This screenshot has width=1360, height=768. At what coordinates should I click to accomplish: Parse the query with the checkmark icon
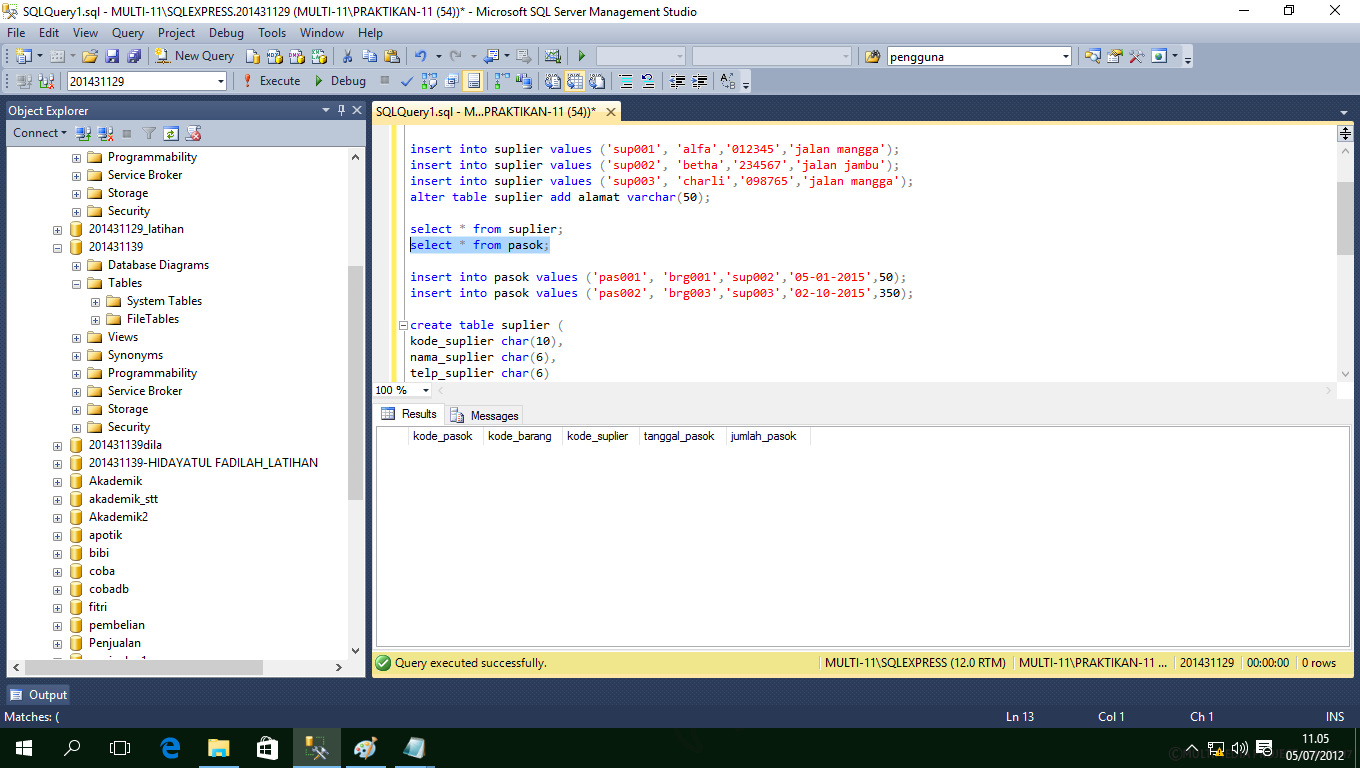(406, 81)
